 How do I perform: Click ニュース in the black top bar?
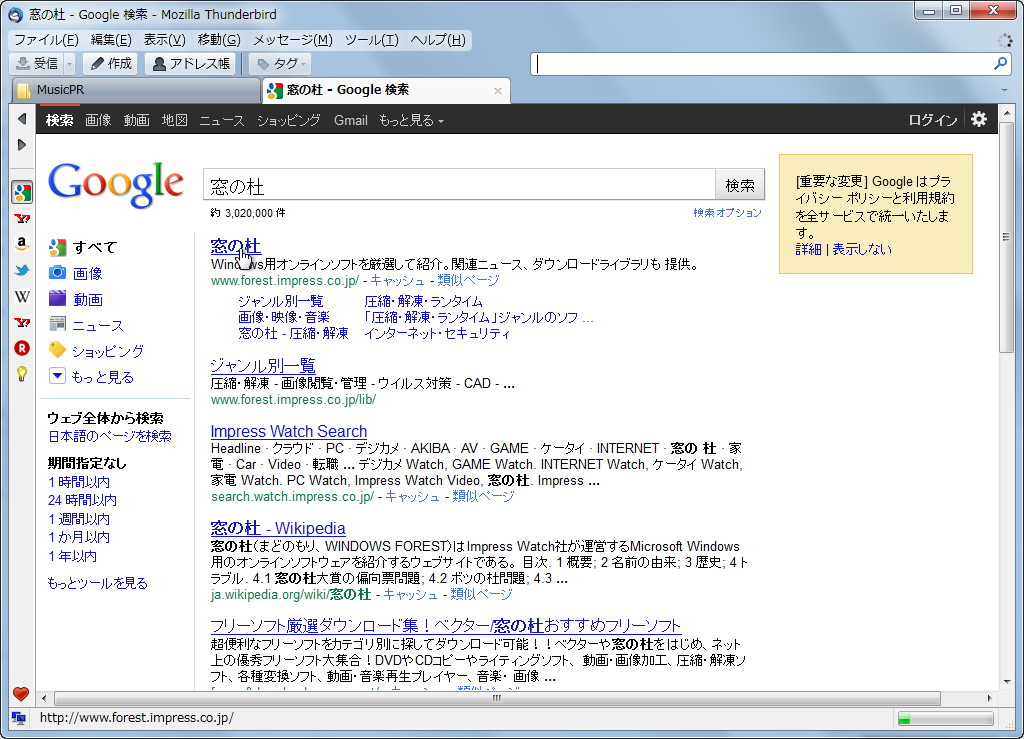coord(222,120)
